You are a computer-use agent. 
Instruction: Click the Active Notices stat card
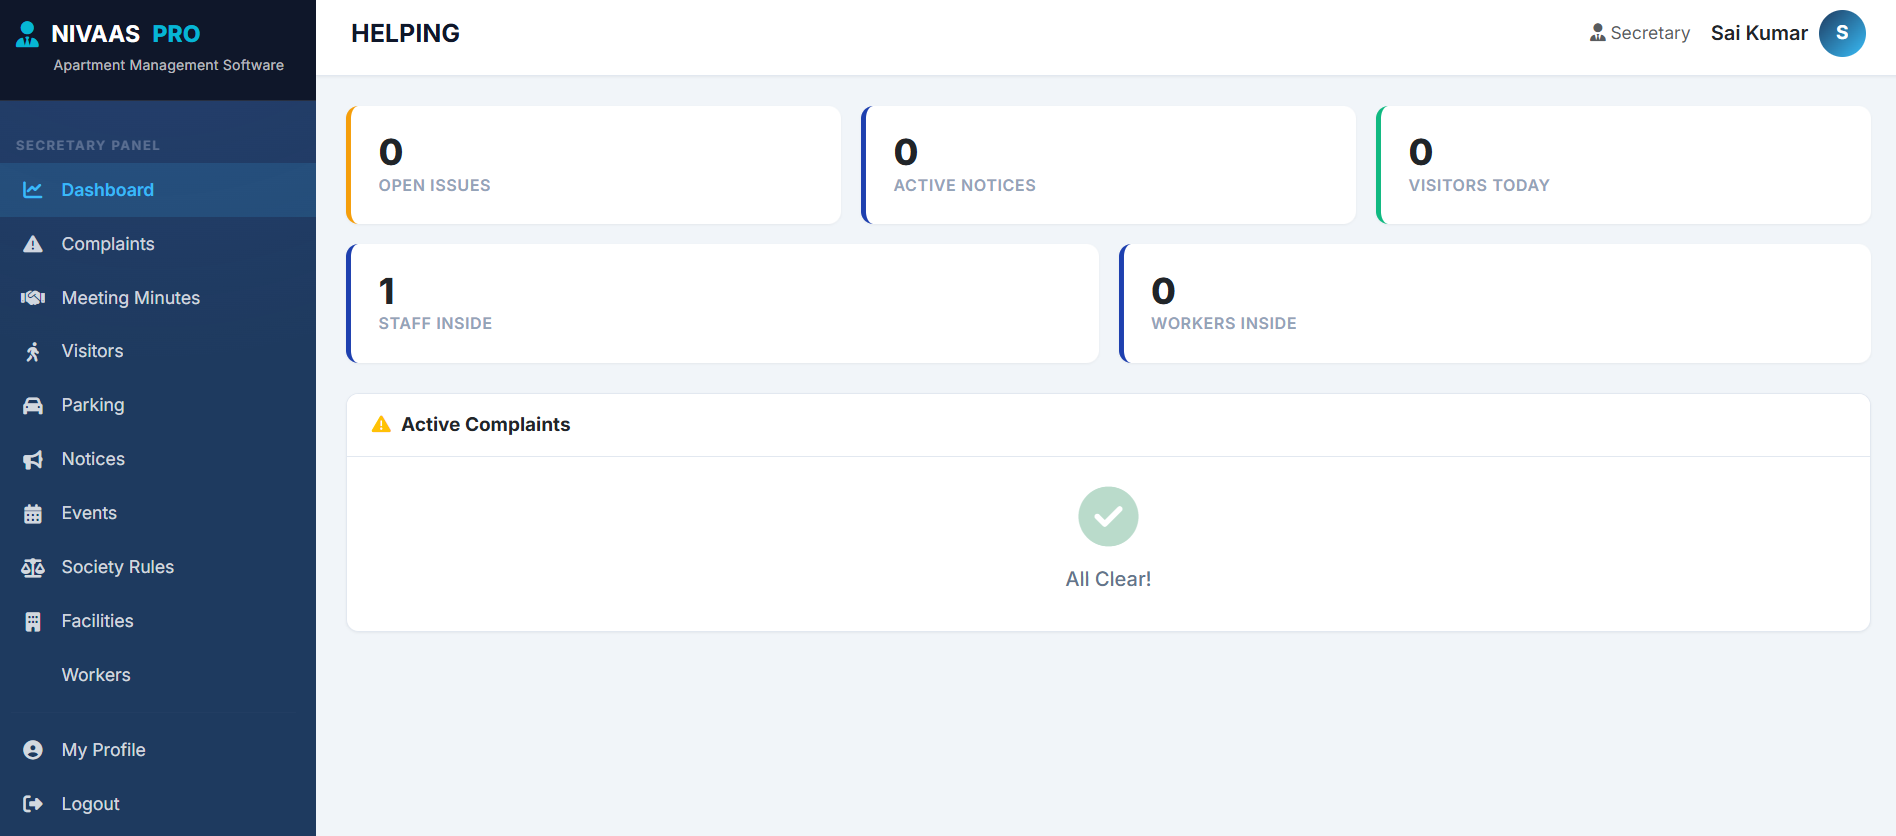[x=1108, y=165]
